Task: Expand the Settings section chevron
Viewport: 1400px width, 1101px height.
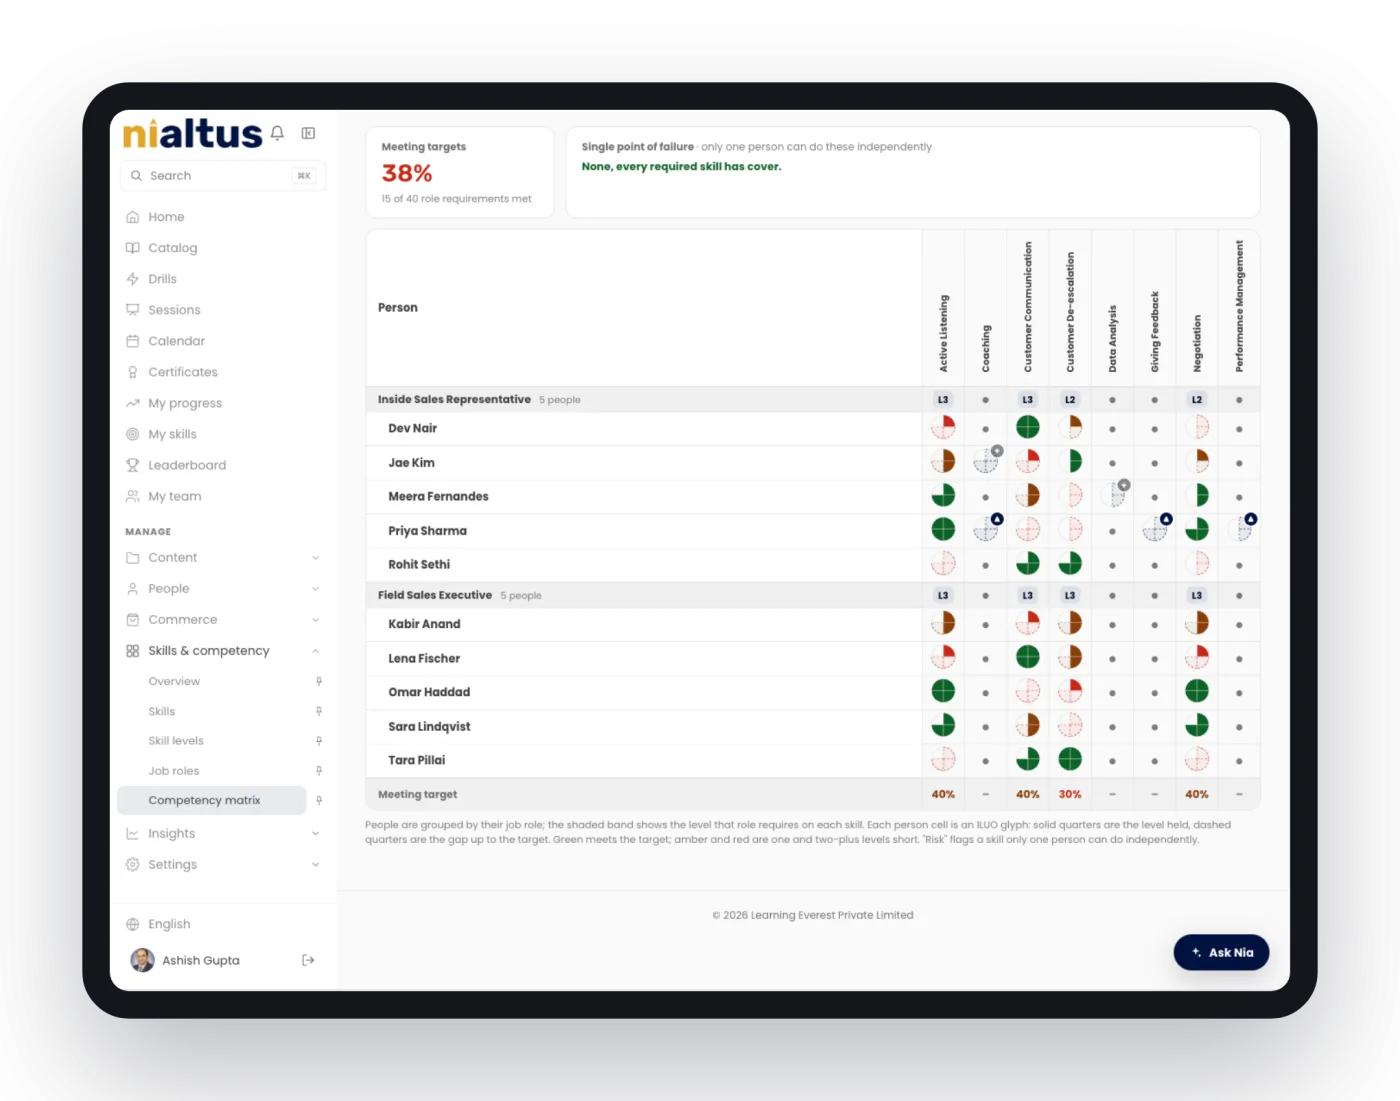Action: tap(316, 865)
